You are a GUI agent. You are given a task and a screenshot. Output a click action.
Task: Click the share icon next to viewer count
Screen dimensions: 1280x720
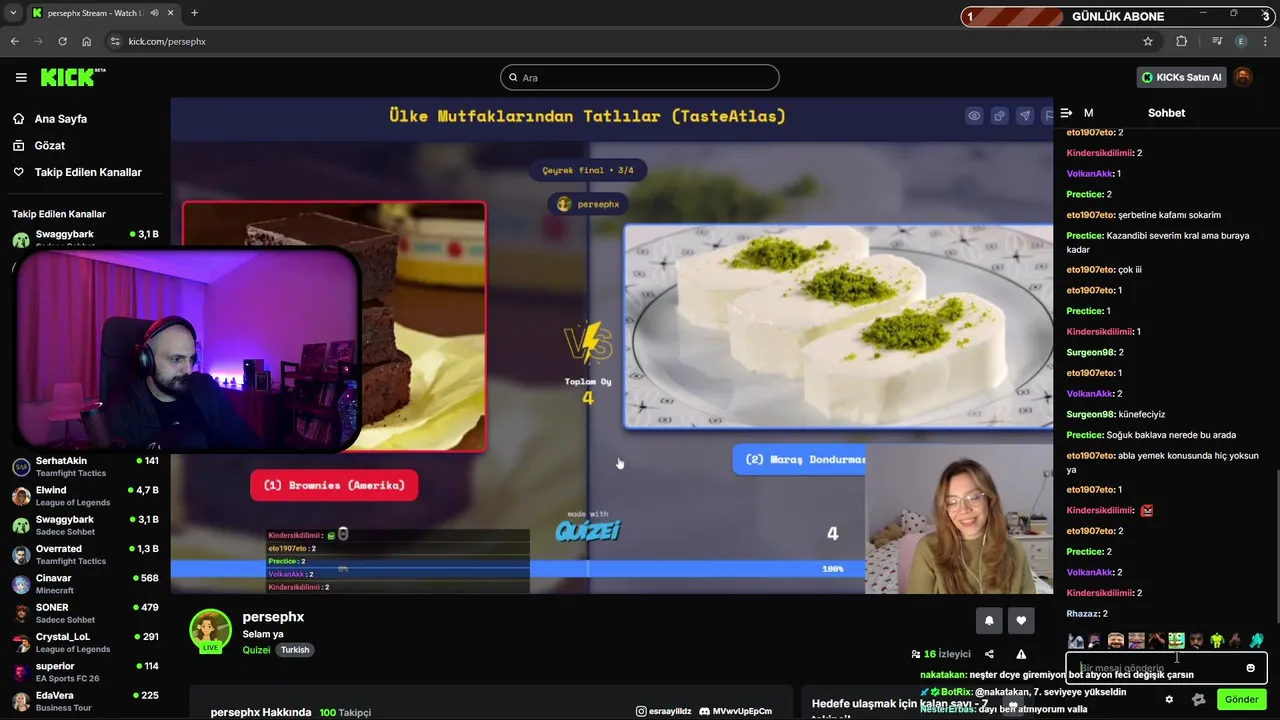pyautogui.click(x=989, y=654)
